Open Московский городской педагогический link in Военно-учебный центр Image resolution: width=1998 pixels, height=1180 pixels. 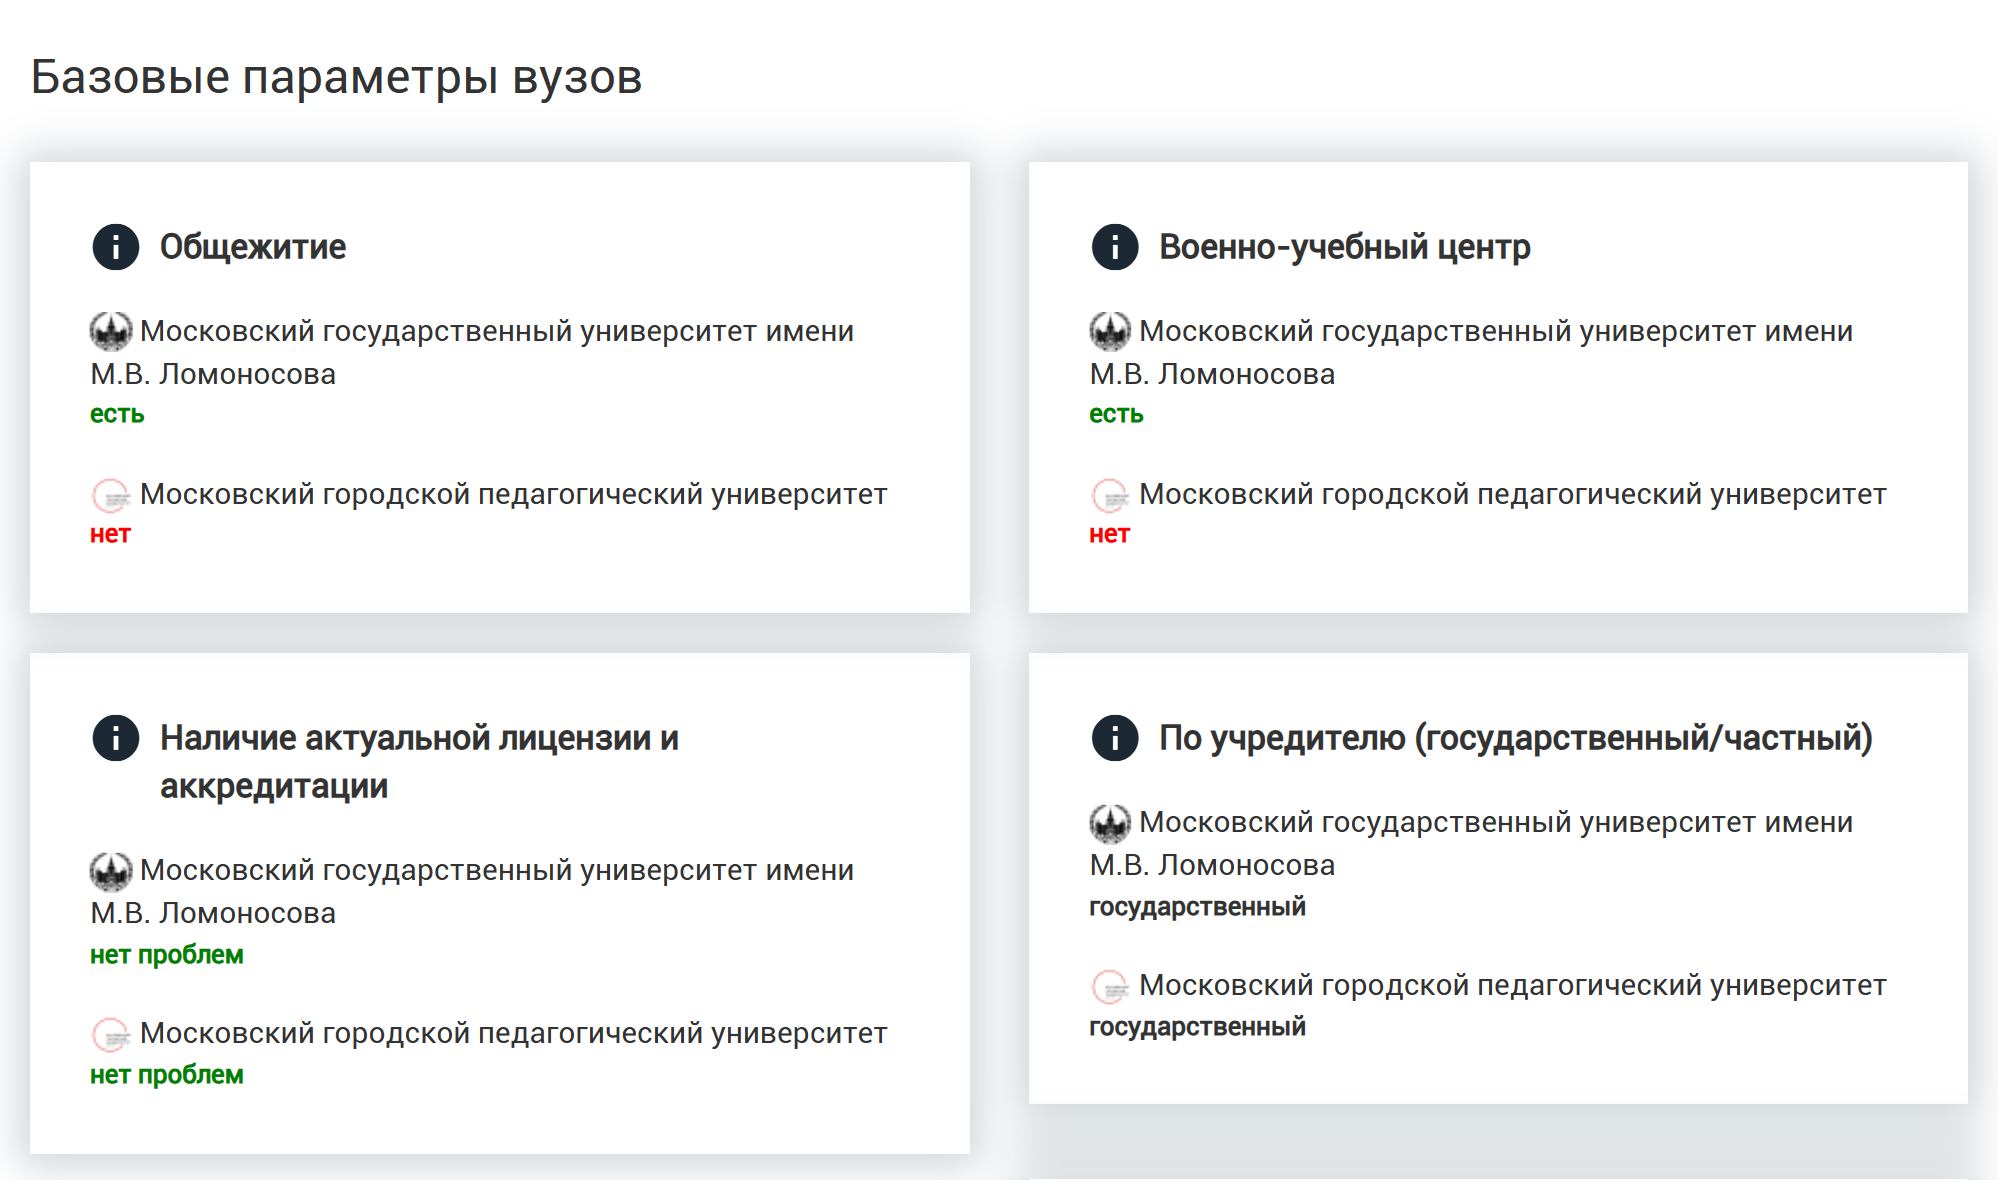[1513, 494]
